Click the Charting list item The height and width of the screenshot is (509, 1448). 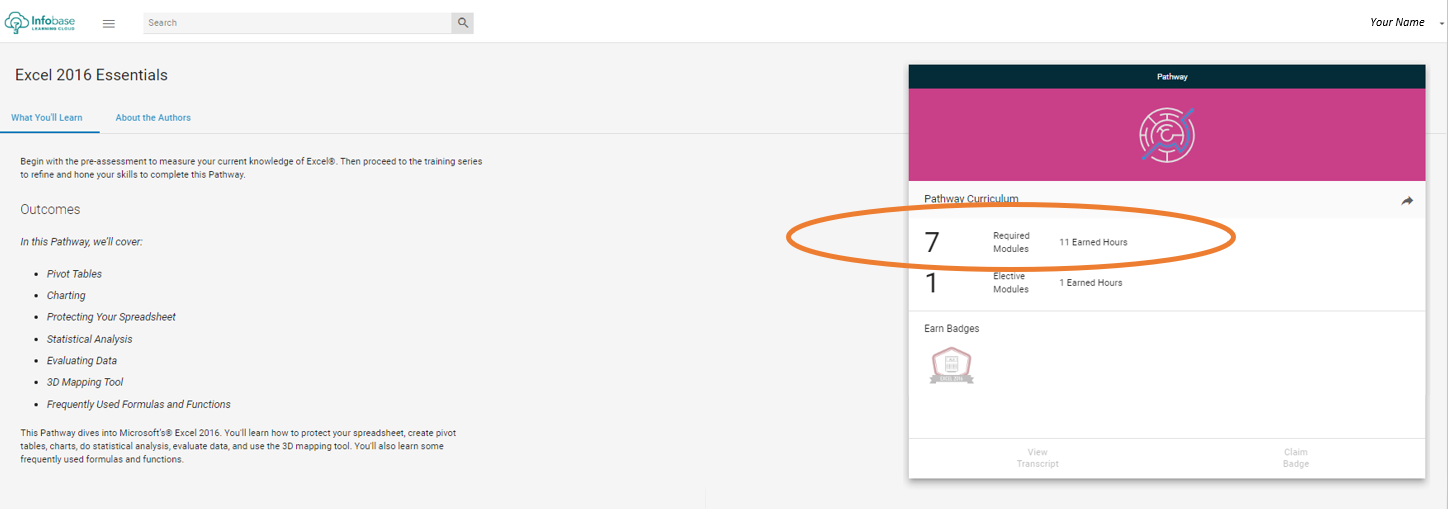click(66, 296)
